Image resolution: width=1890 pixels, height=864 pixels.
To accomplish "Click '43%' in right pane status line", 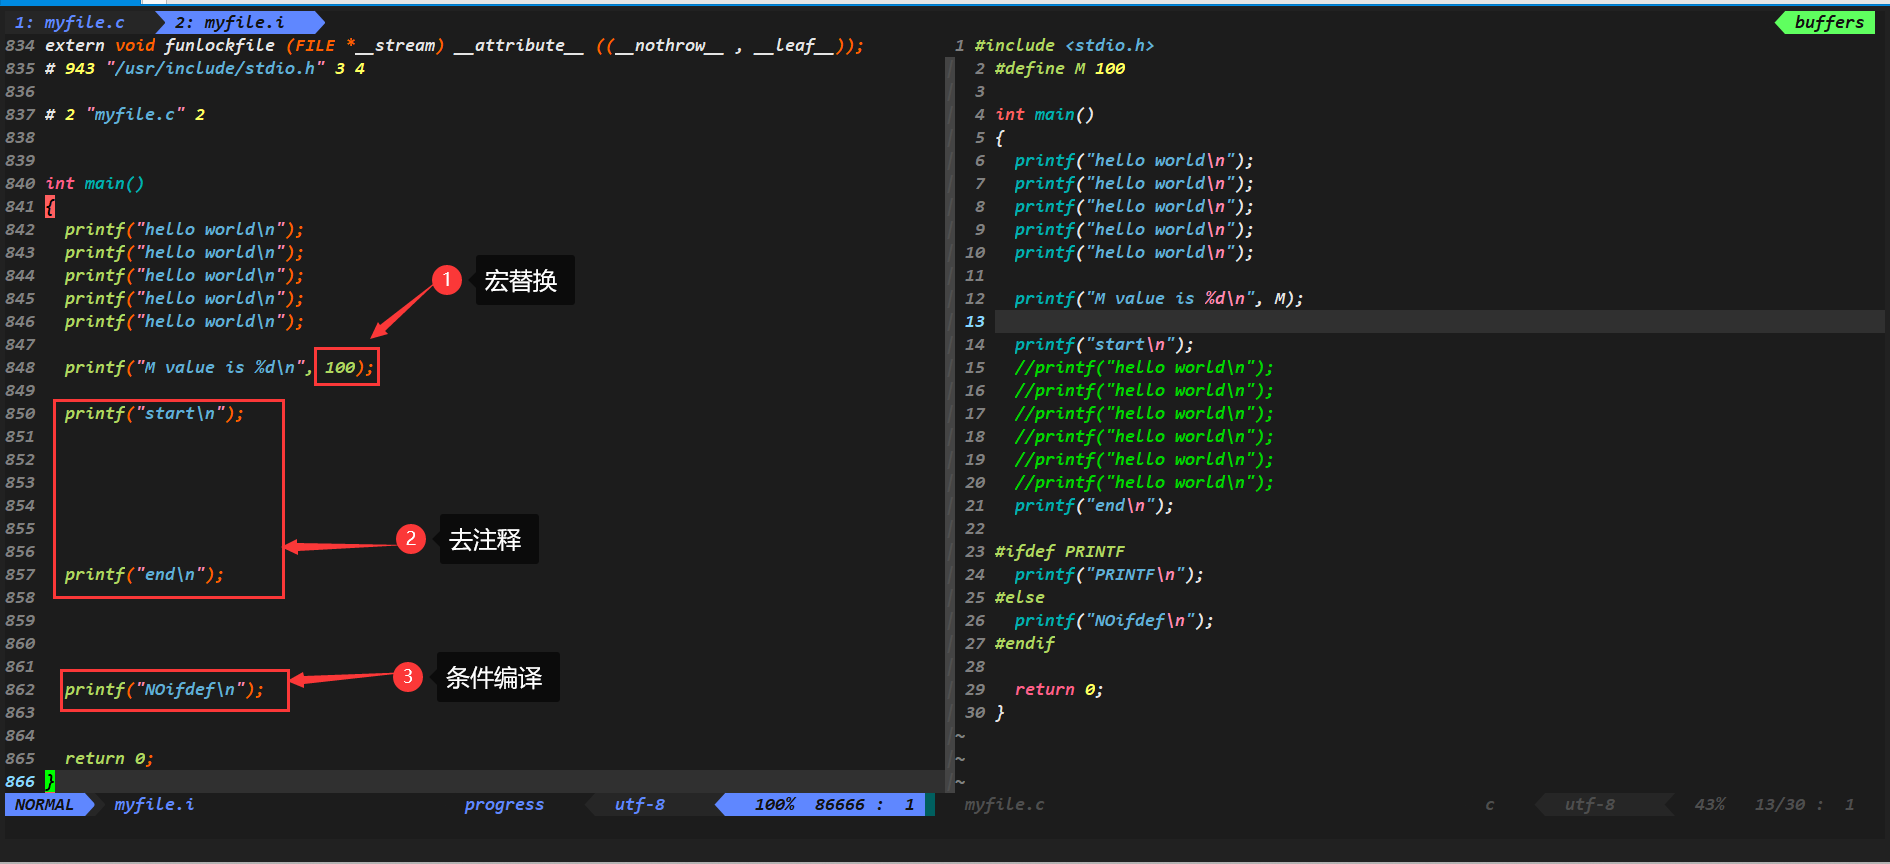I will [1710, 805].
